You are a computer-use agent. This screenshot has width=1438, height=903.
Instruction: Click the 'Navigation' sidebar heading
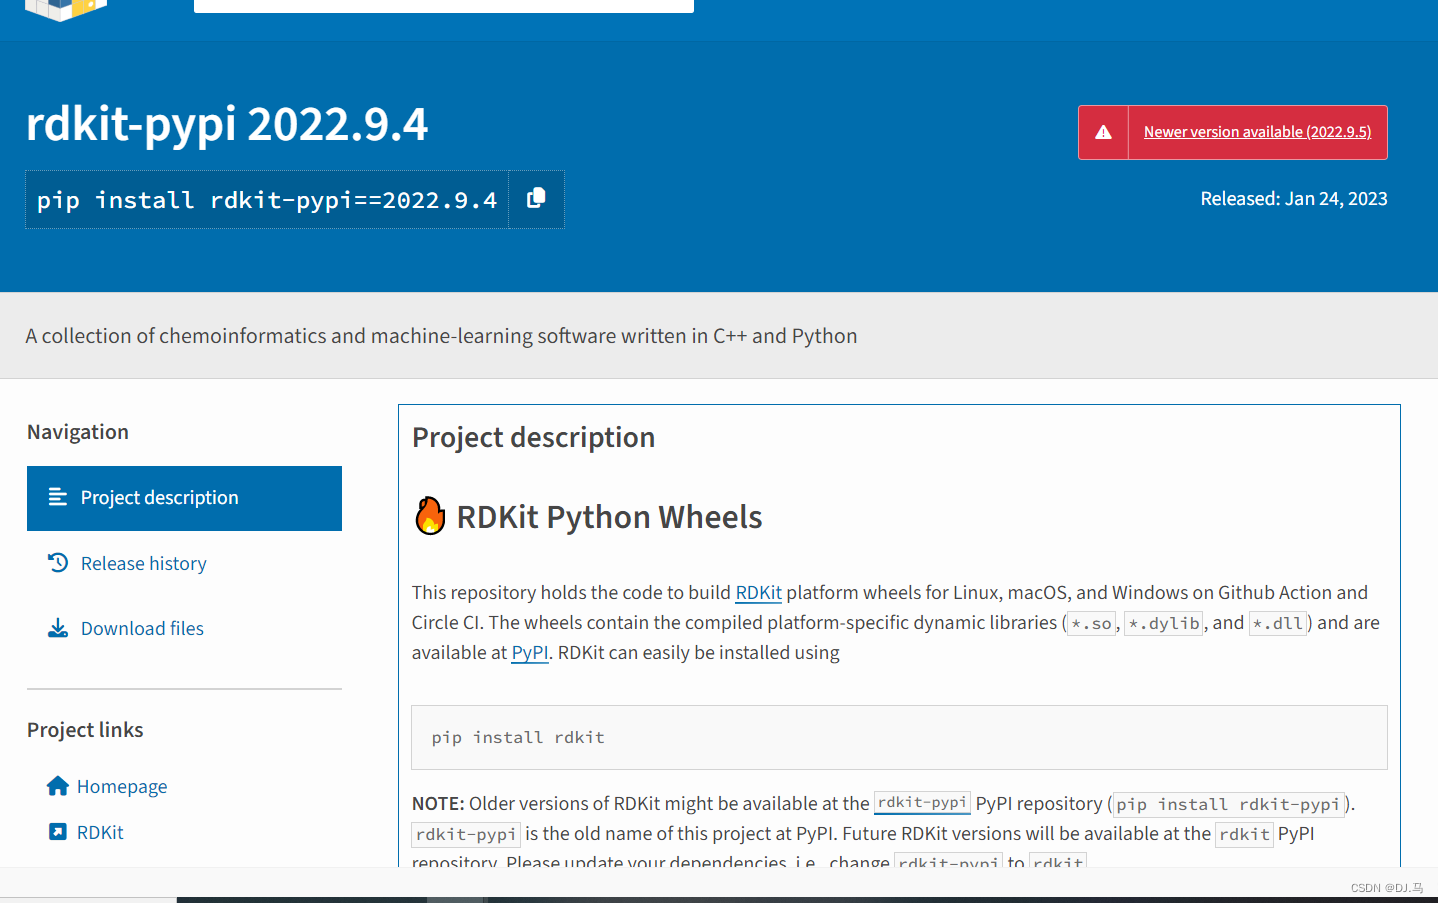tap(78, 432)
